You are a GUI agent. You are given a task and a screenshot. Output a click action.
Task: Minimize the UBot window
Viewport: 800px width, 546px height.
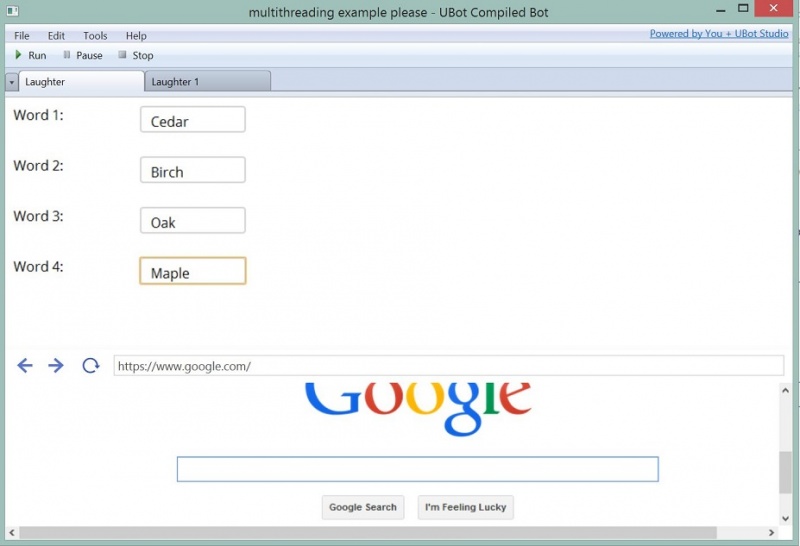coord(721,10)
